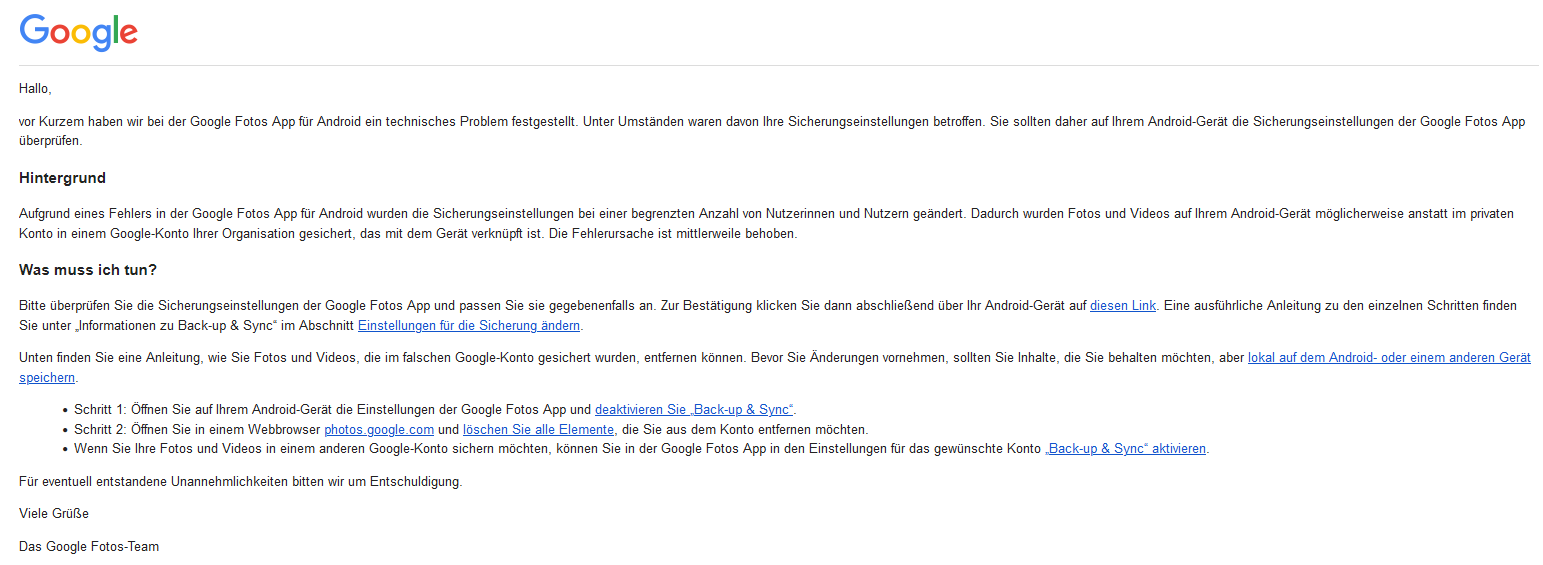Click the "Hallo," greeting text
The height and width of the screenshot is (565, 1543).
tap(35, 89)
